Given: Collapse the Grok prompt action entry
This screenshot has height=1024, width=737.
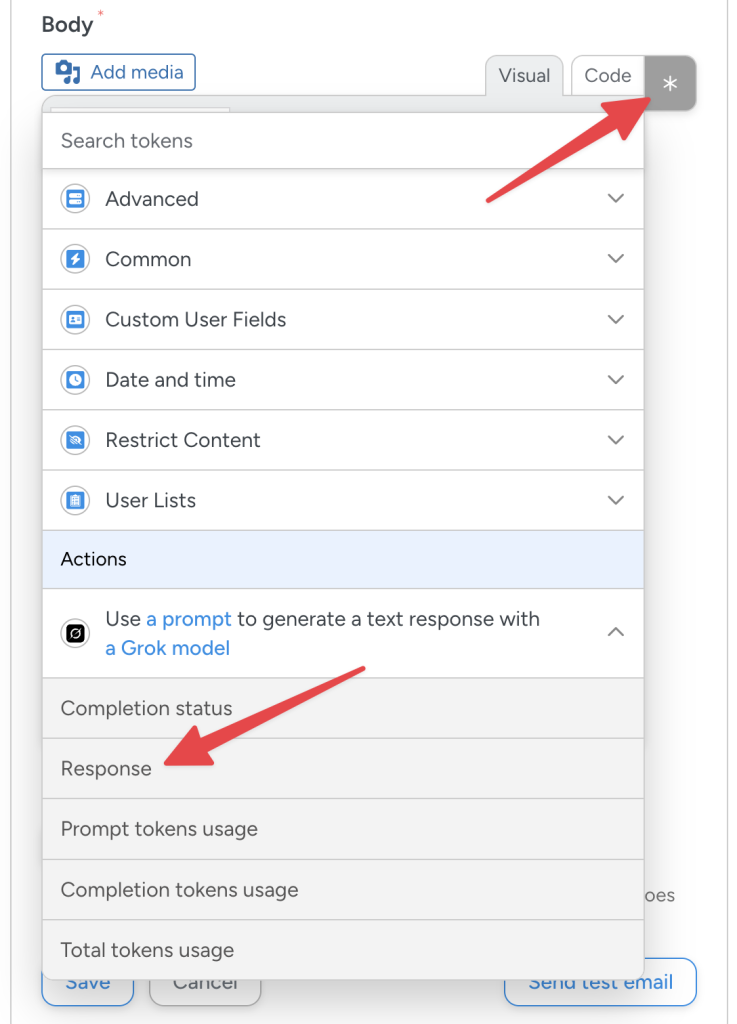Looking at the screenshot, I should point(616,632).
